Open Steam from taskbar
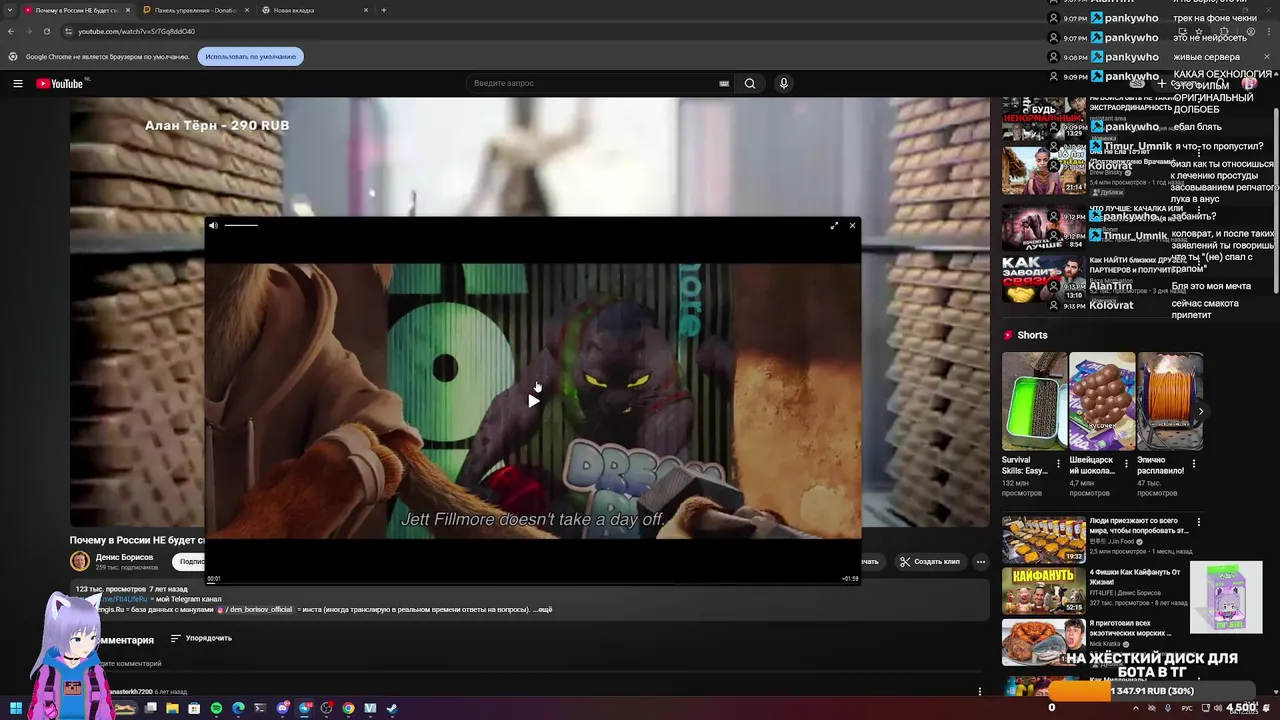The width and height of the screenshot is (1280, 720). click(x=392, y=708)
